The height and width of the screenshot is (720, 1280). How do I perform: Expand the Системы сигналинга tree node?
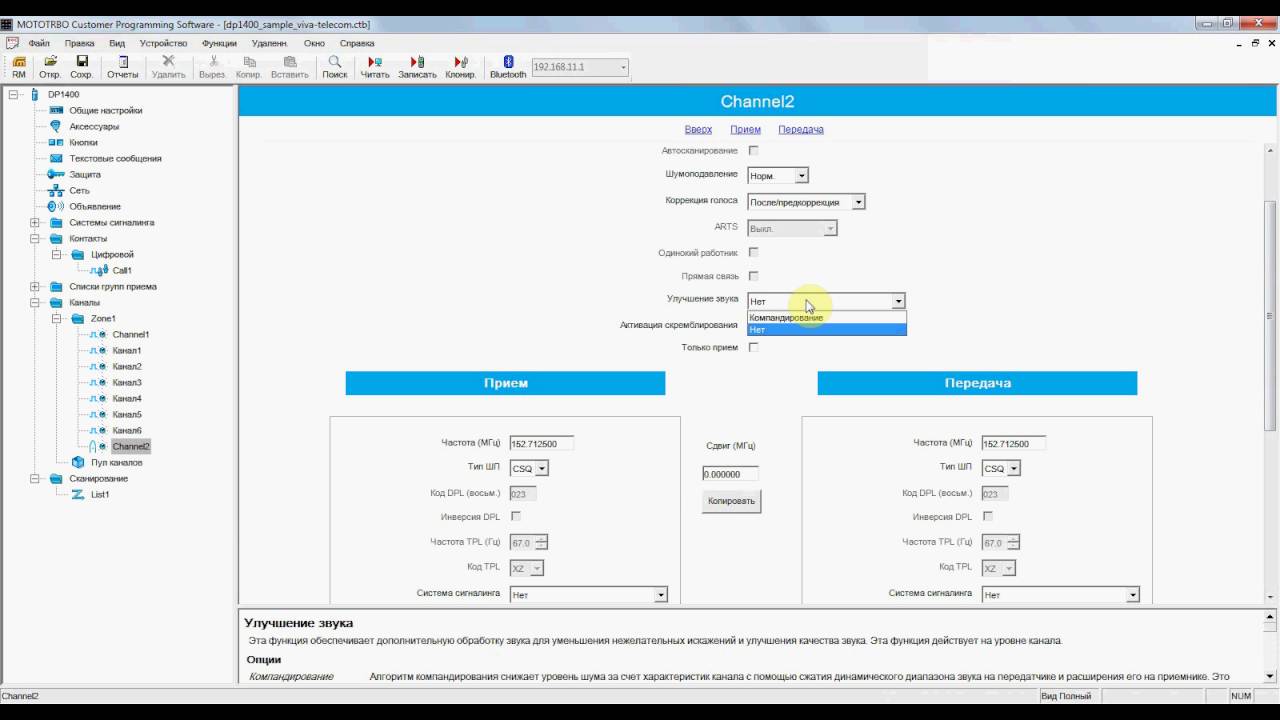point(35,222)
